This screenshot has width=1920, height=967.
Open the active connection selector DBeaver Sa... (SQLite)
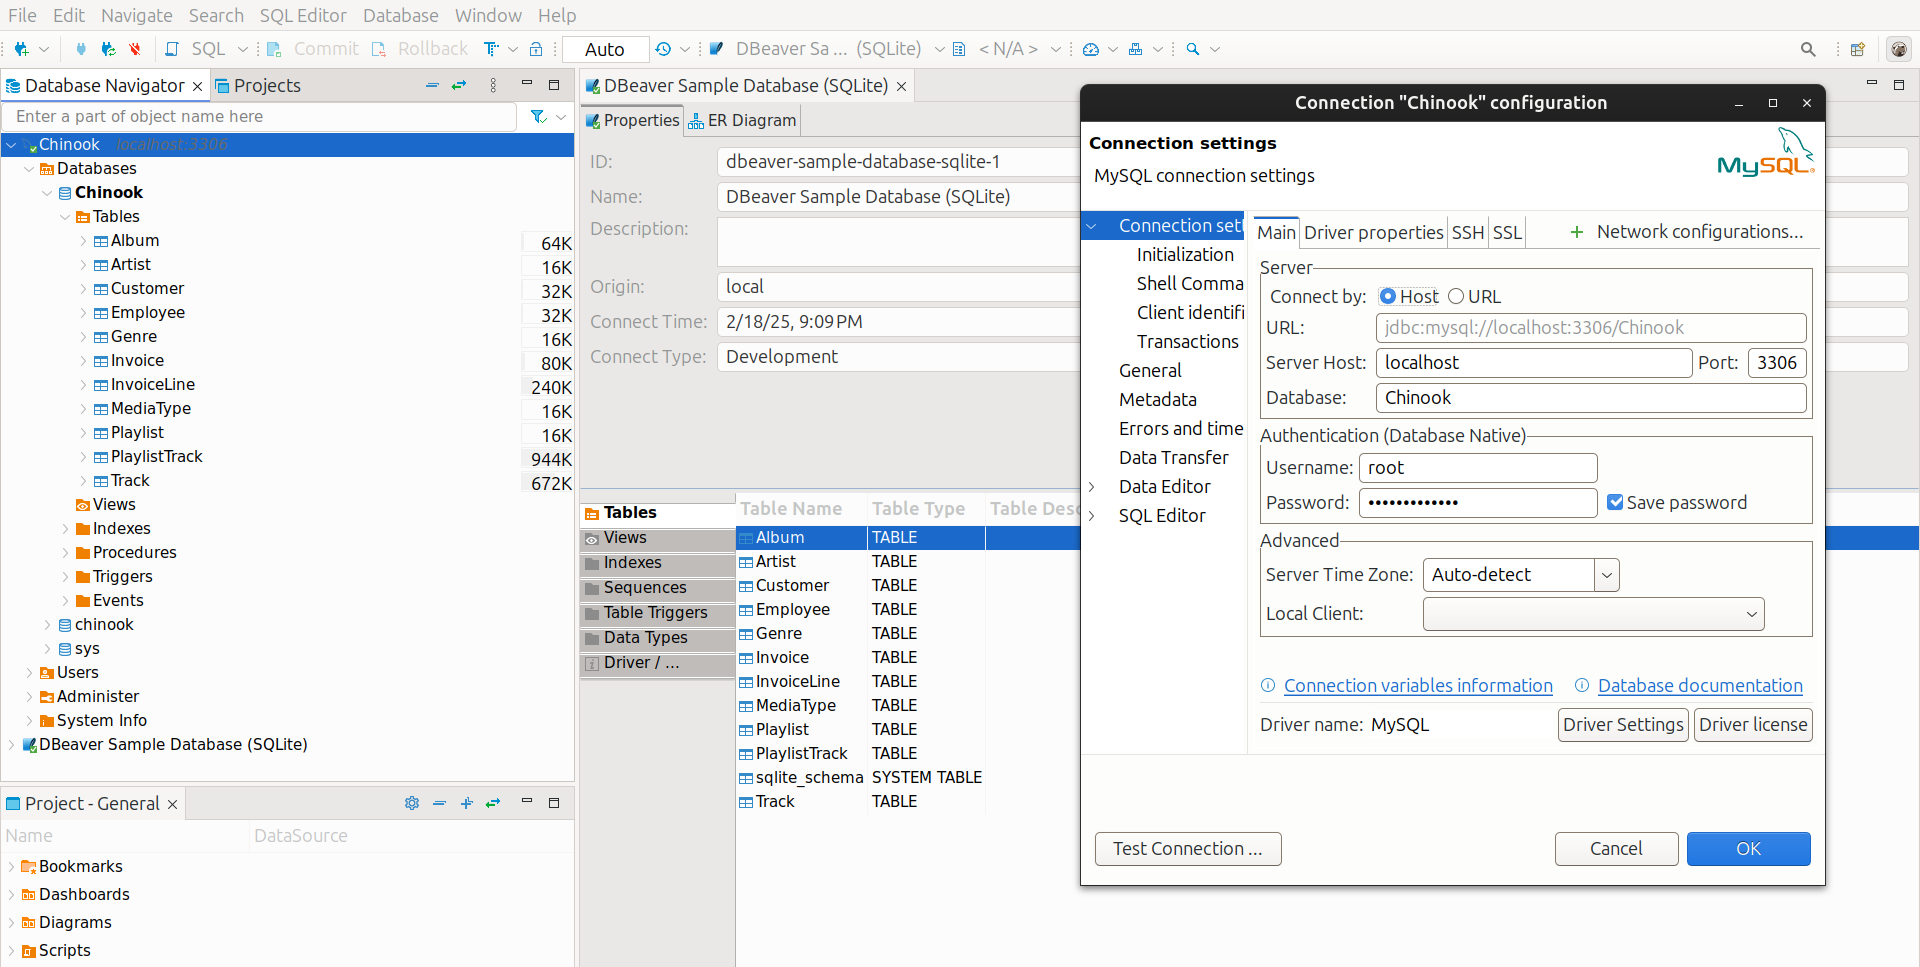(826, 49)
